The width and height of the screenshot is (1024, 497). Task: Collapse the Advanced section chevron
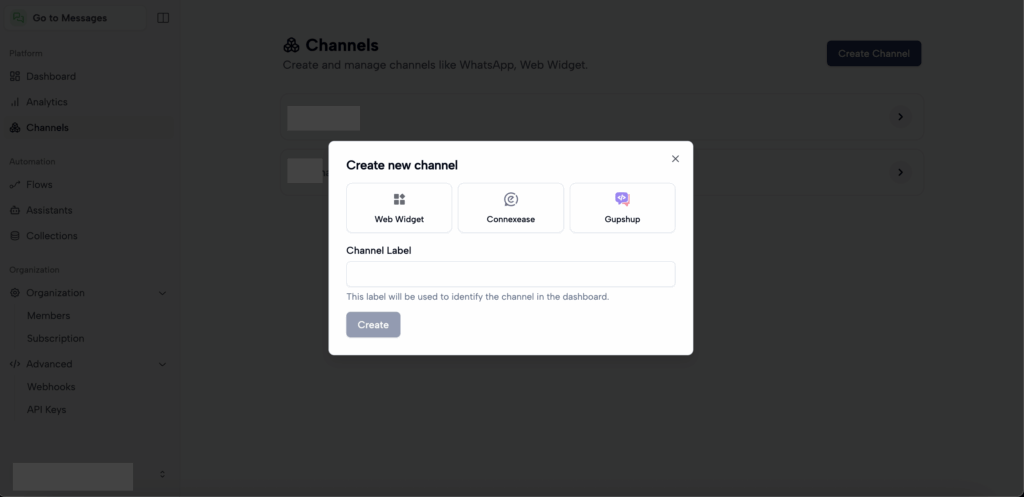coord(162,364)
